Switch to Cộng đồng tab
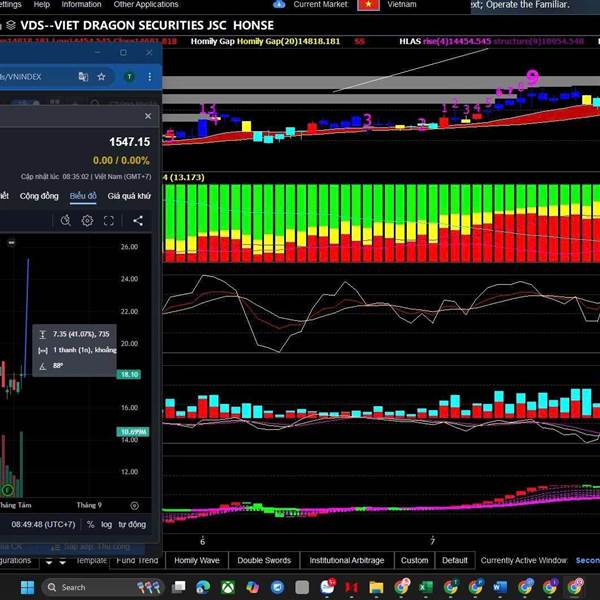 (39, 196)
